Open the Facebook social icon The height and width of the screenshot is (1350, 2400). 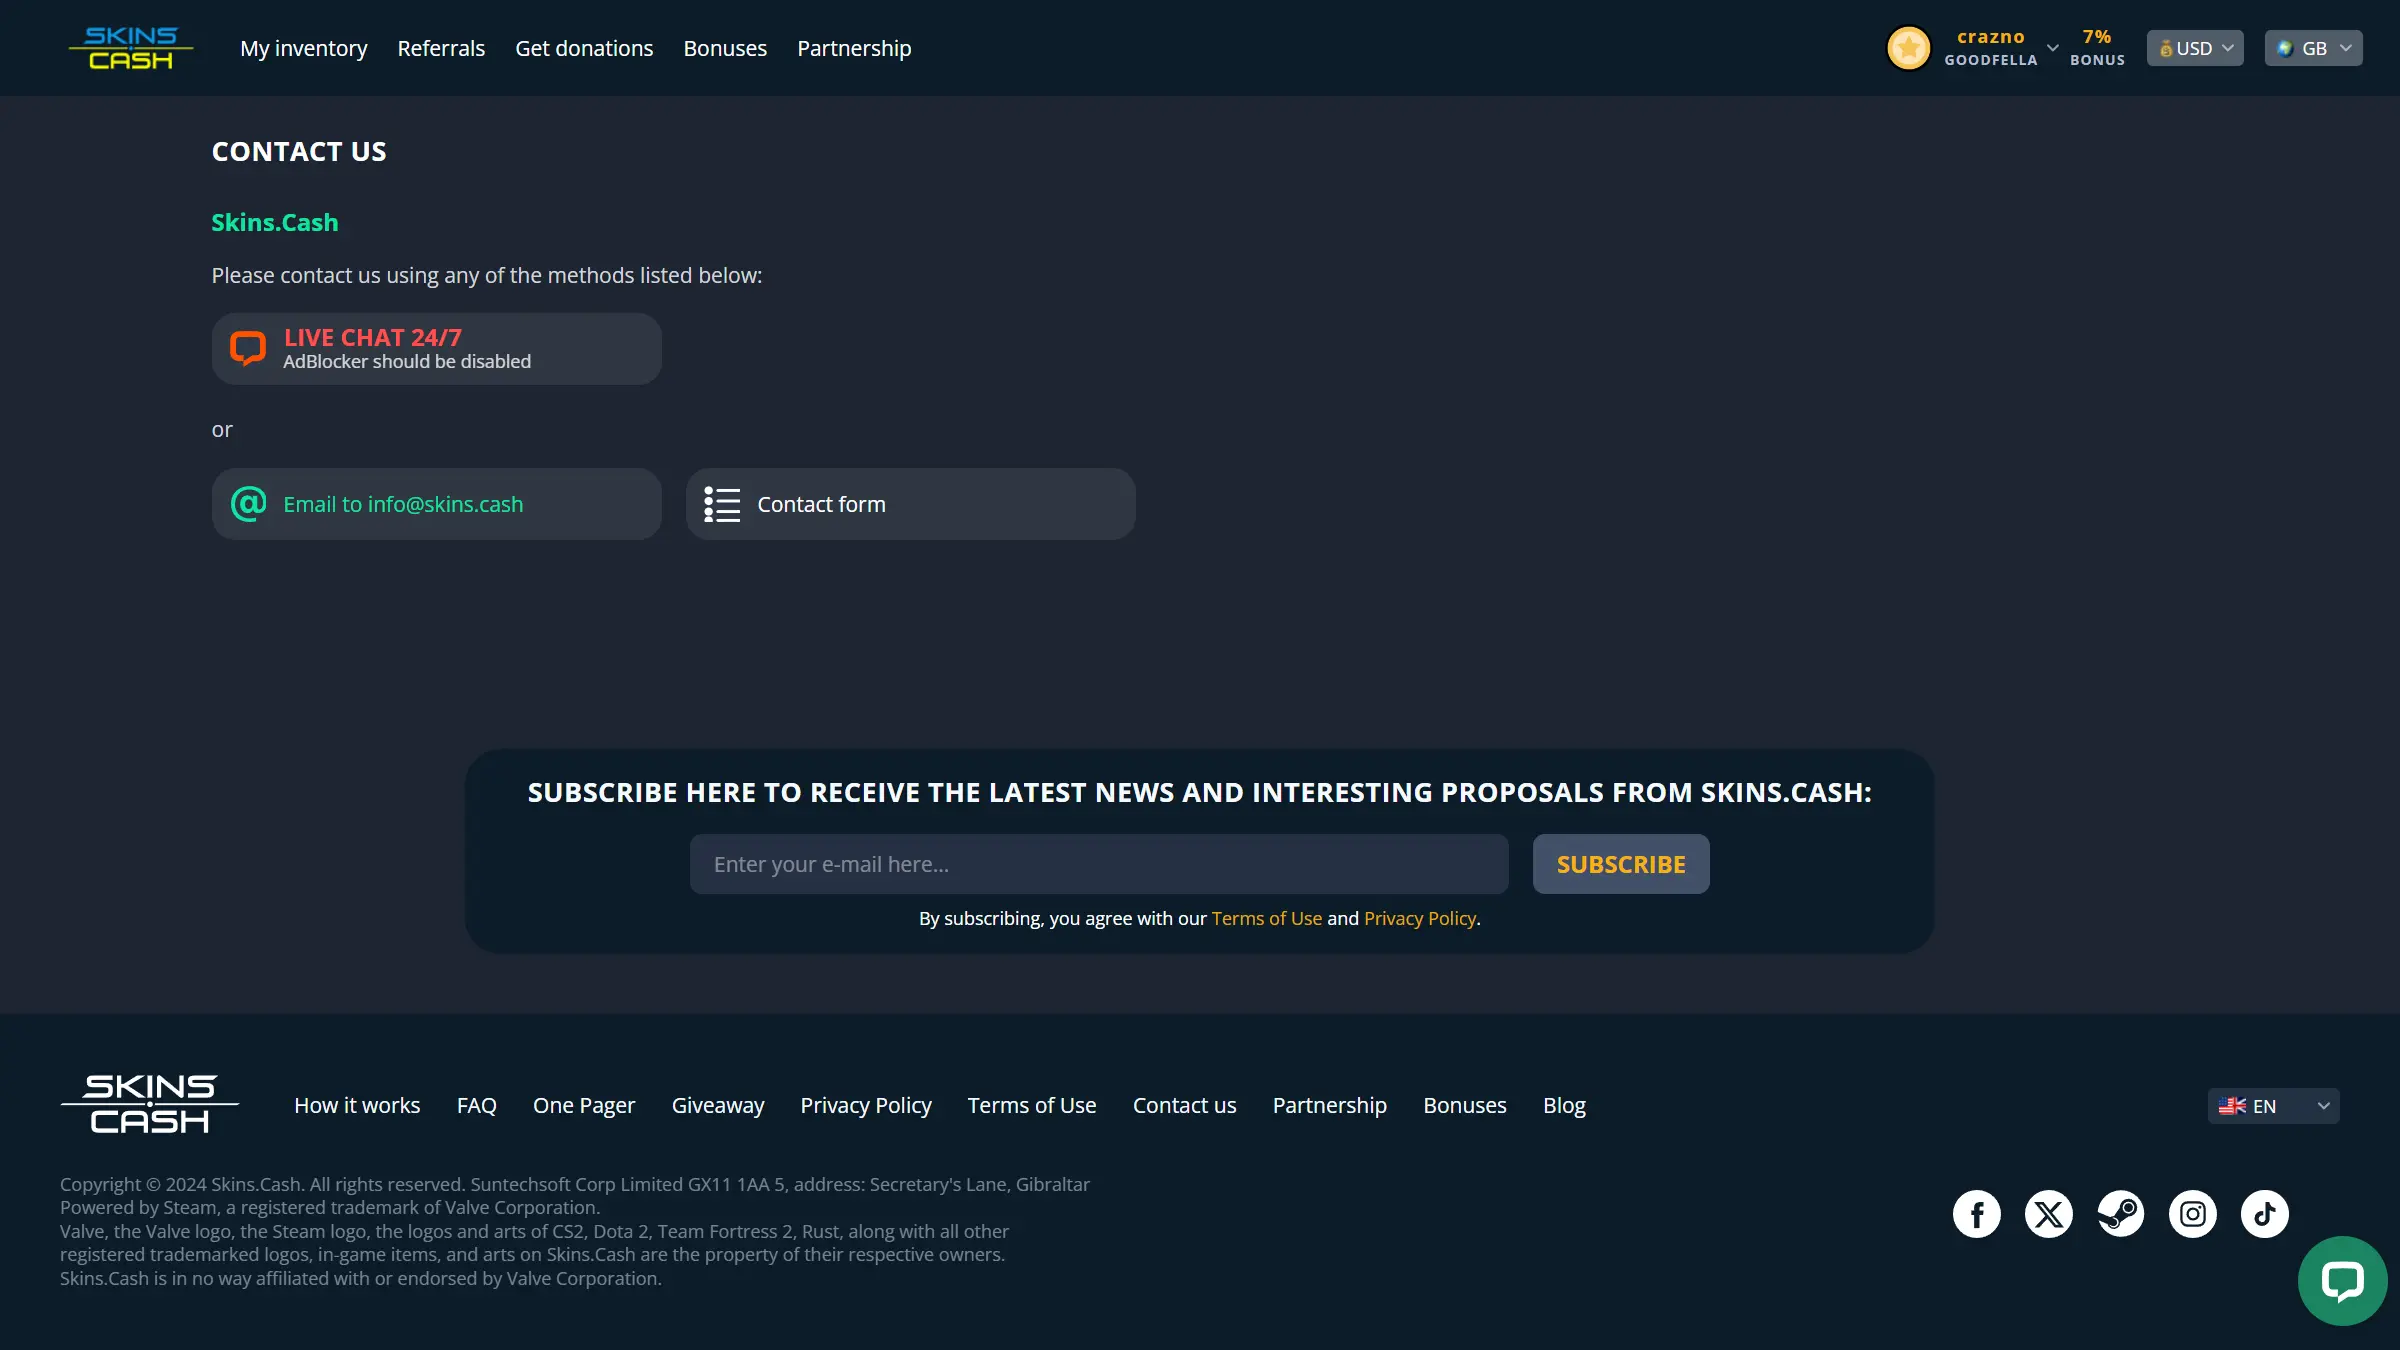1977,1214
